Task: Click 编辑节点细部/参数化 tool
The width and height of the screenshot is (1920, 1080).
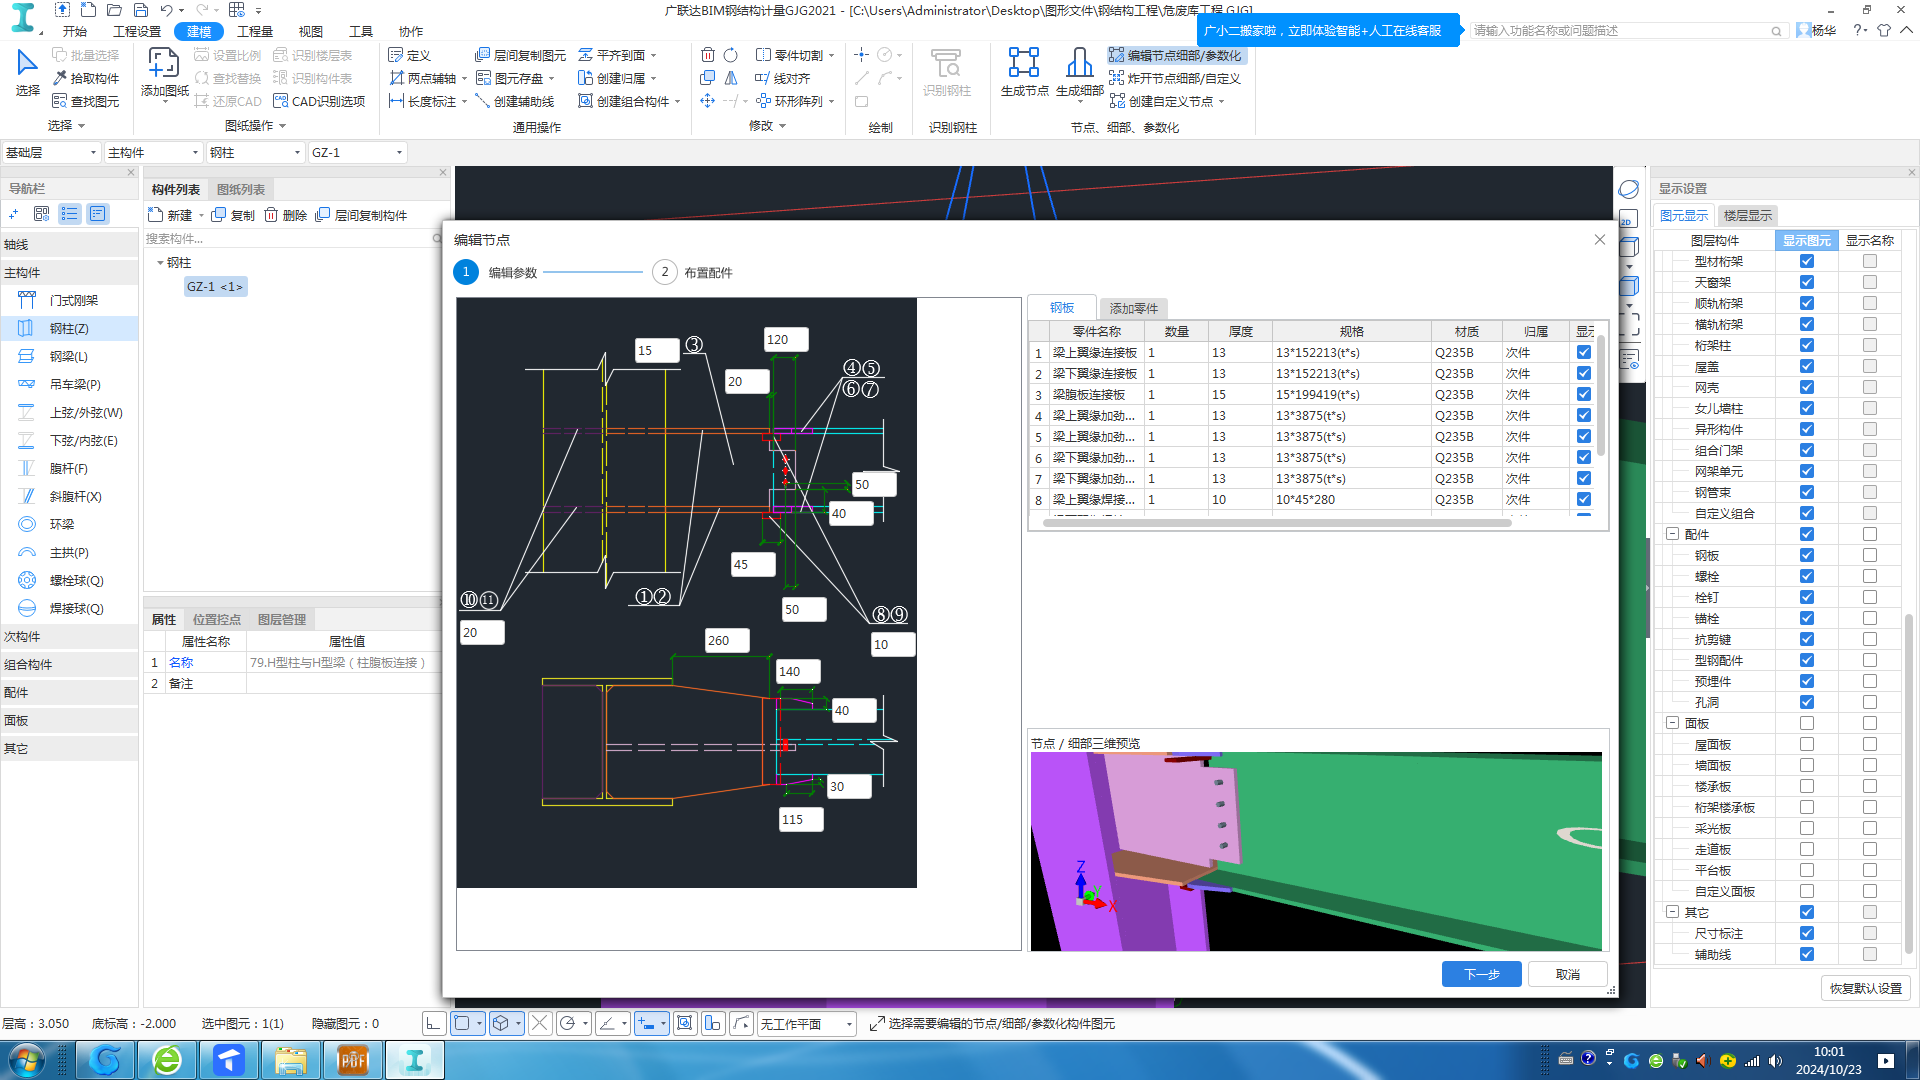Action: point(1176,55)
